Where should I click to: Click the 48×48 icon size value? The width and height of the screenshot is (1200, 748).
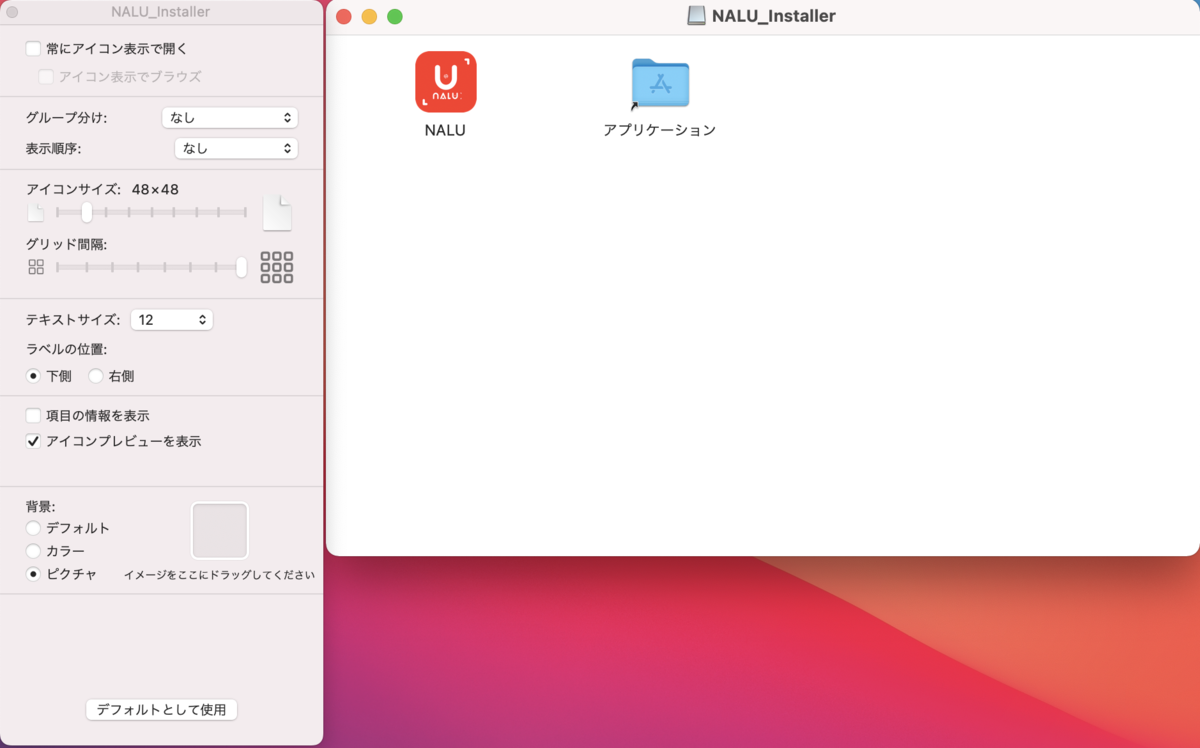[x=155, y=189]
